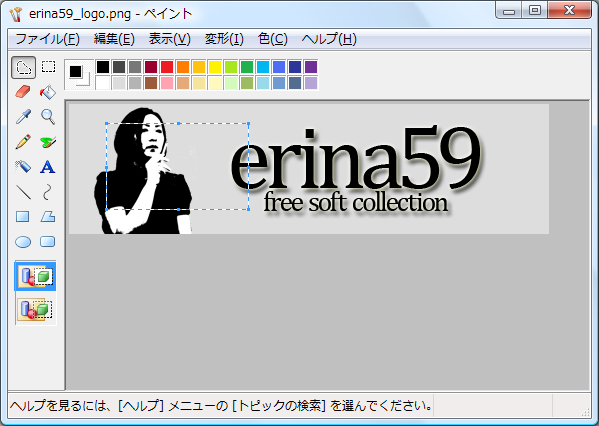Pick the Eraser tool
Screen dimensions: 599x426
(x=23, y=92)
